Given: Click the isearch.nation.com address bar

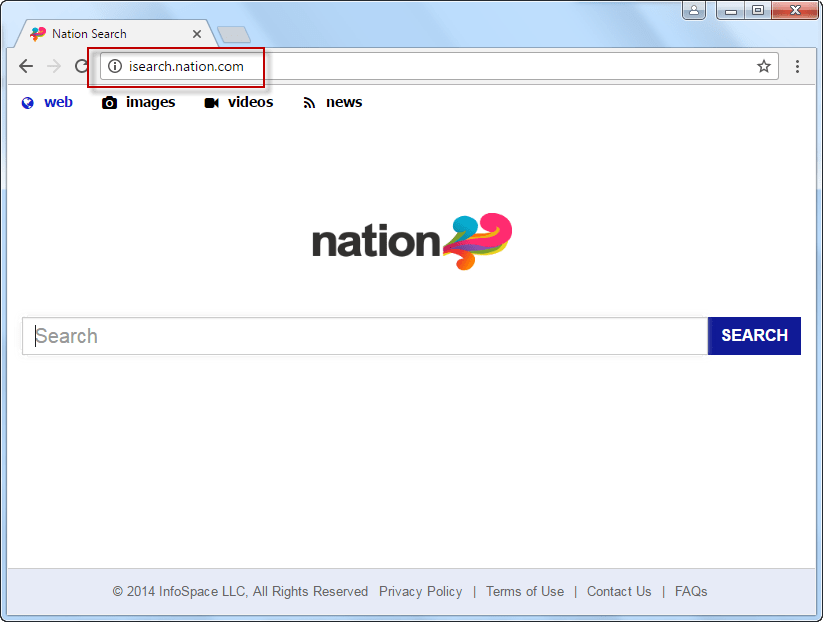Looking at the screenshot, I should (439, 66).
